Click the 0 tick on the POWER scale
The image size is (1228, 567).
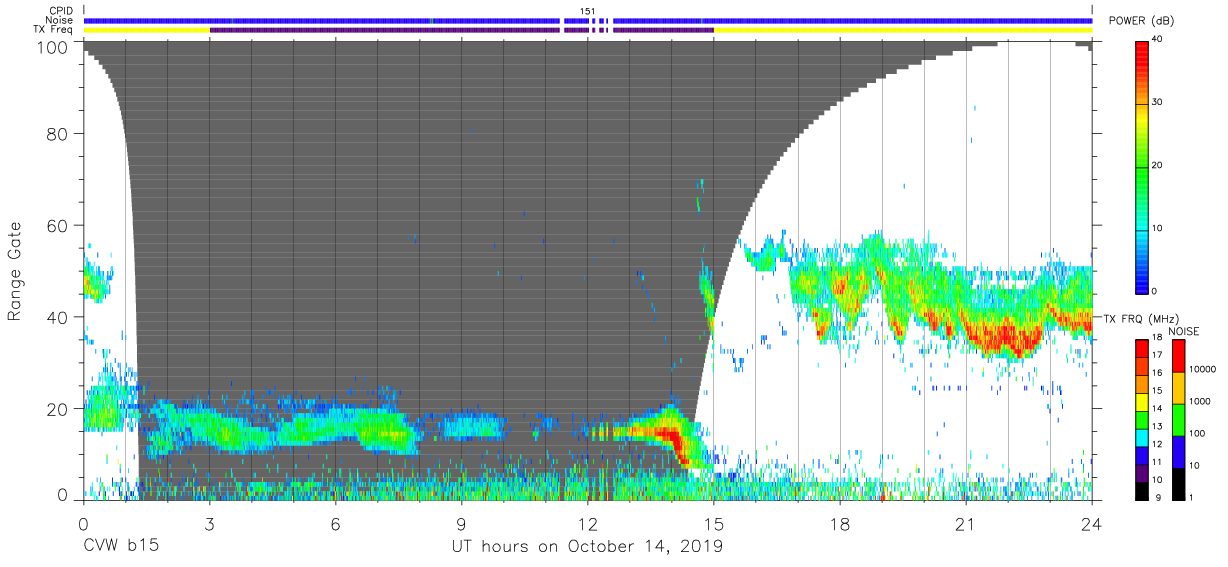coord(1155,291)
